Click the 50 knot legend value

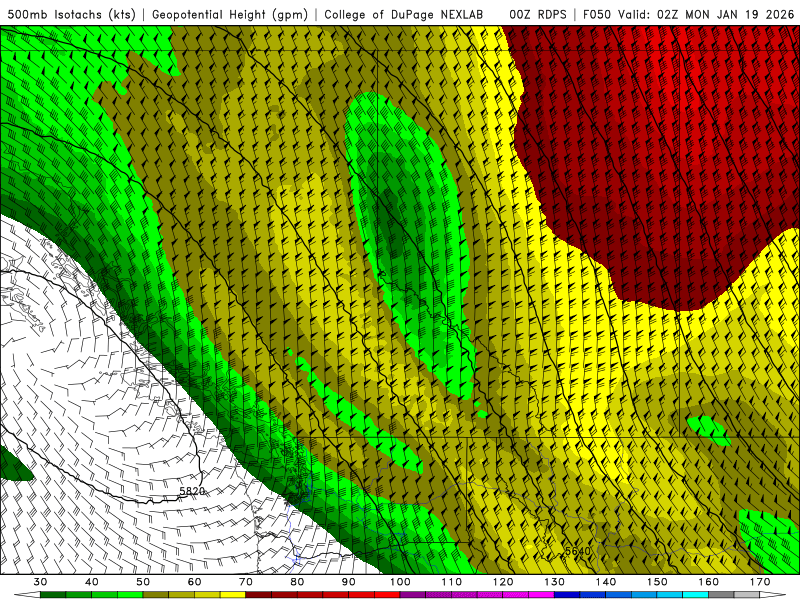(x=143, y=582)
